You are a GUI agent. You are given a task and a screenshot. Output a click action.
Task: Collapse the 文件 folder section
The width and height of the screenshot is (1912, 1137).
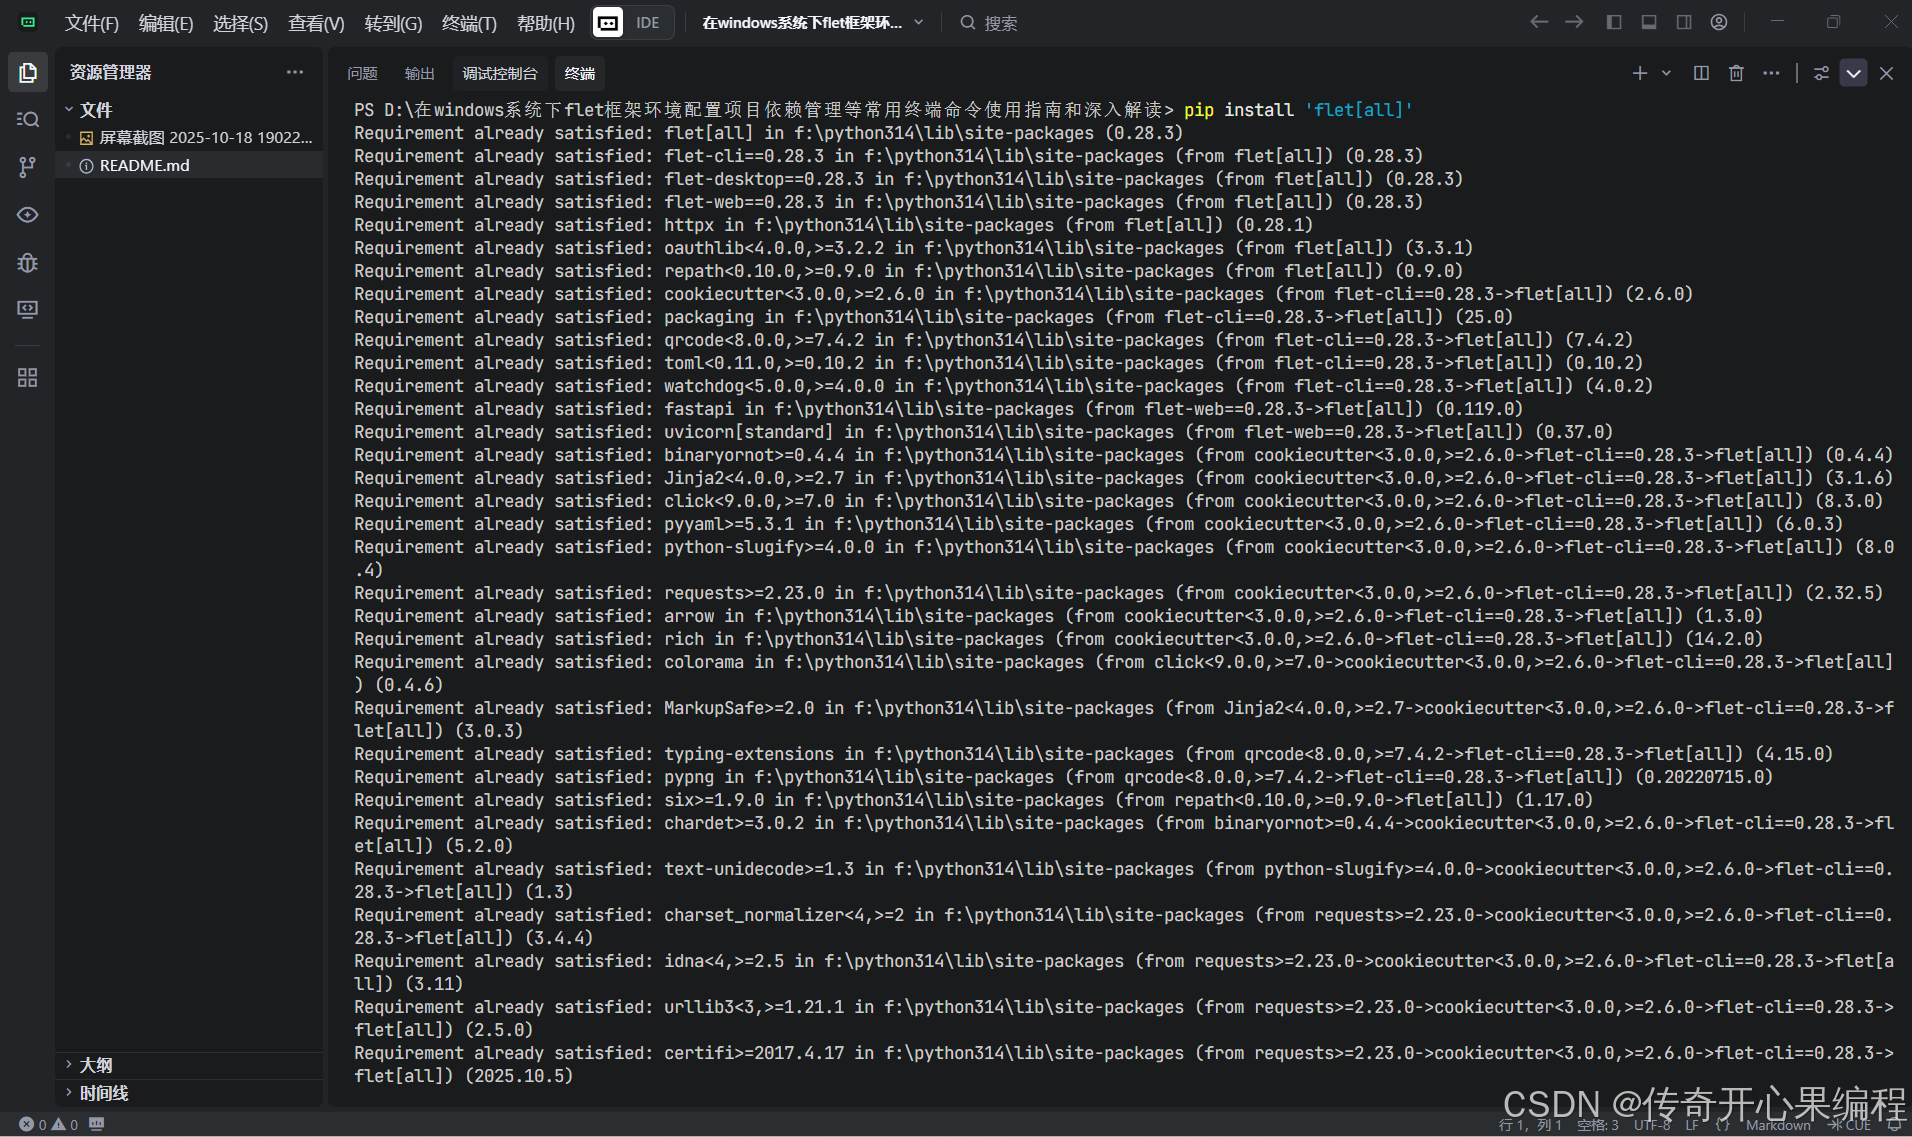[95, 109]
